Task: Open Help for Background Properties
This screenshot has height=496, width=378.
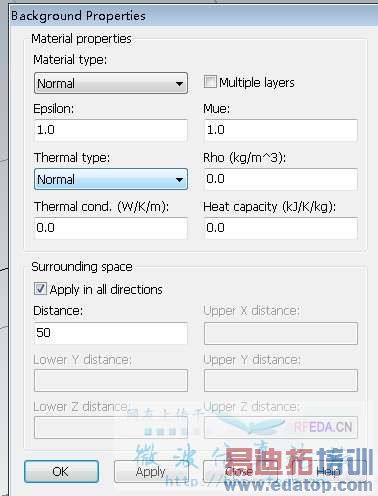Action: tap(328, 471)
